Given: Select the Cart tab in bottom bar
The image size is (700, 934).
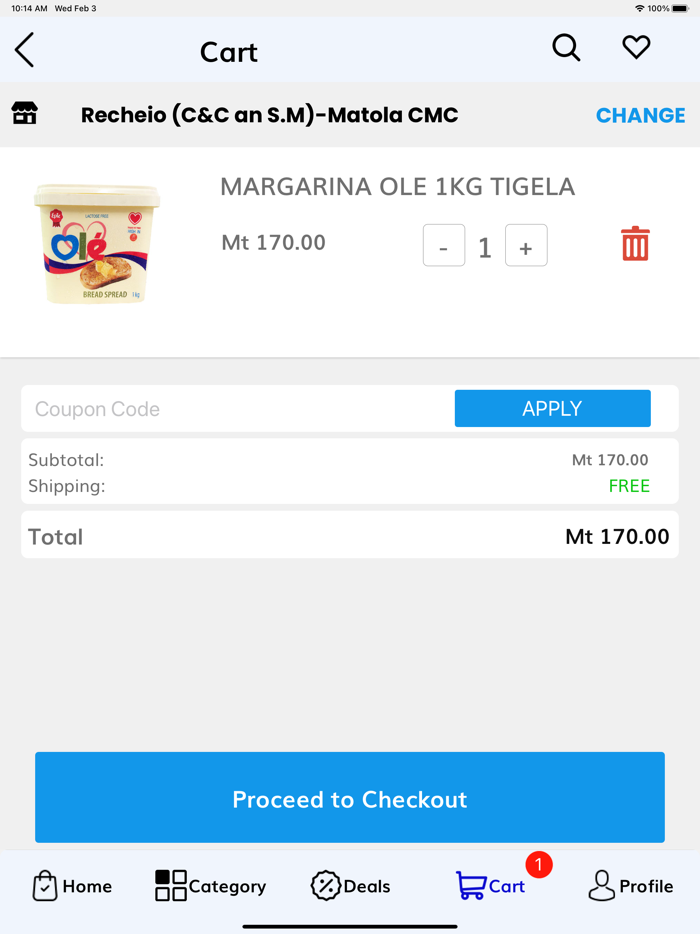Looking at the screenshot, I should (490, 886).
